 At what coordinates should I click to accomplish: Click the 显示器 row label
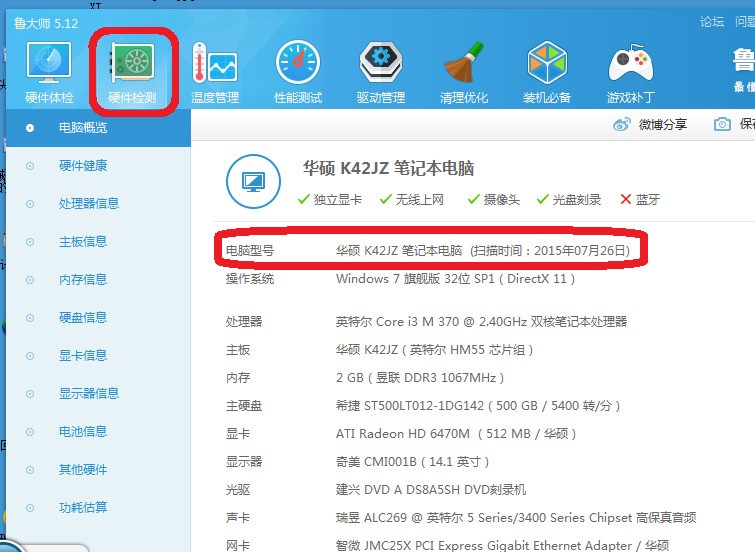coord(244,462)
